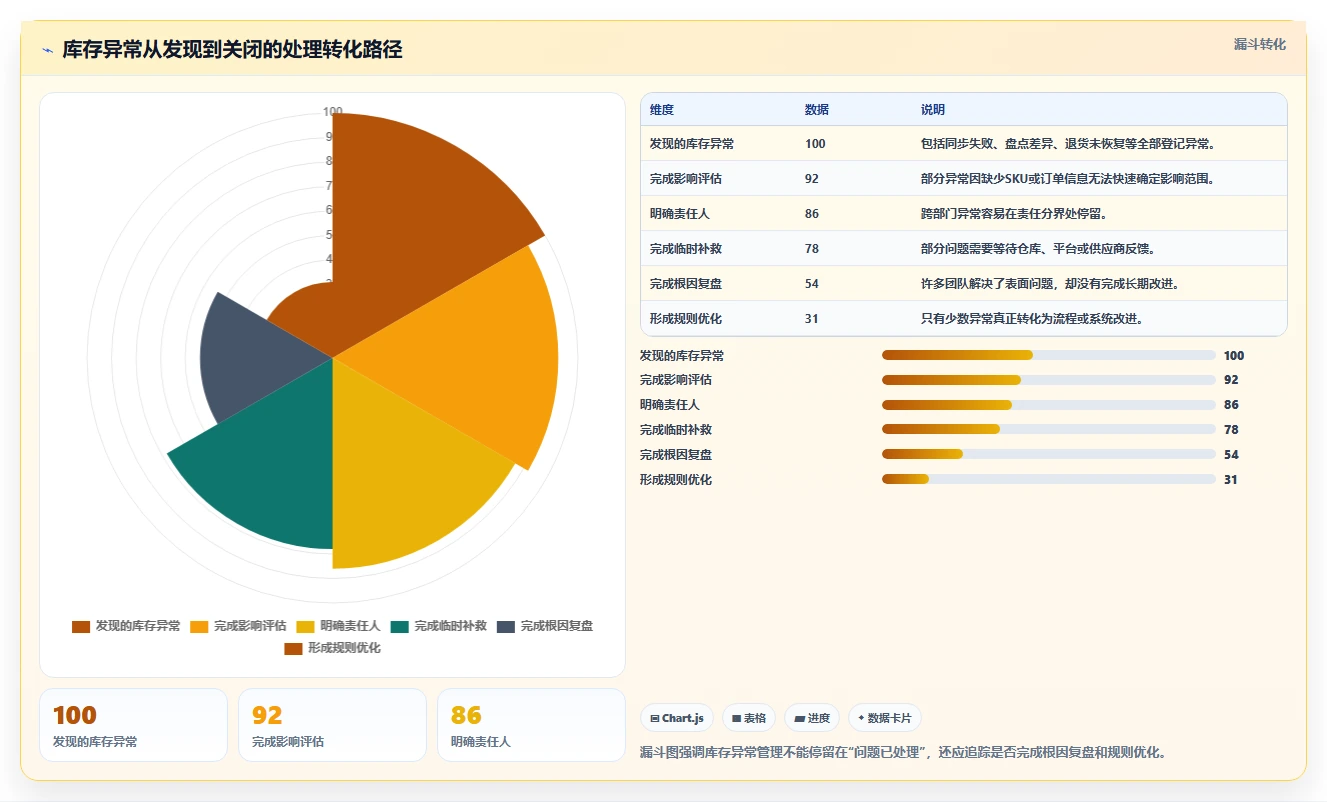Screen dimensions: 1327x802
Task: Toggle 完成影响评估 in the chart legend
Action: point(236,626)
